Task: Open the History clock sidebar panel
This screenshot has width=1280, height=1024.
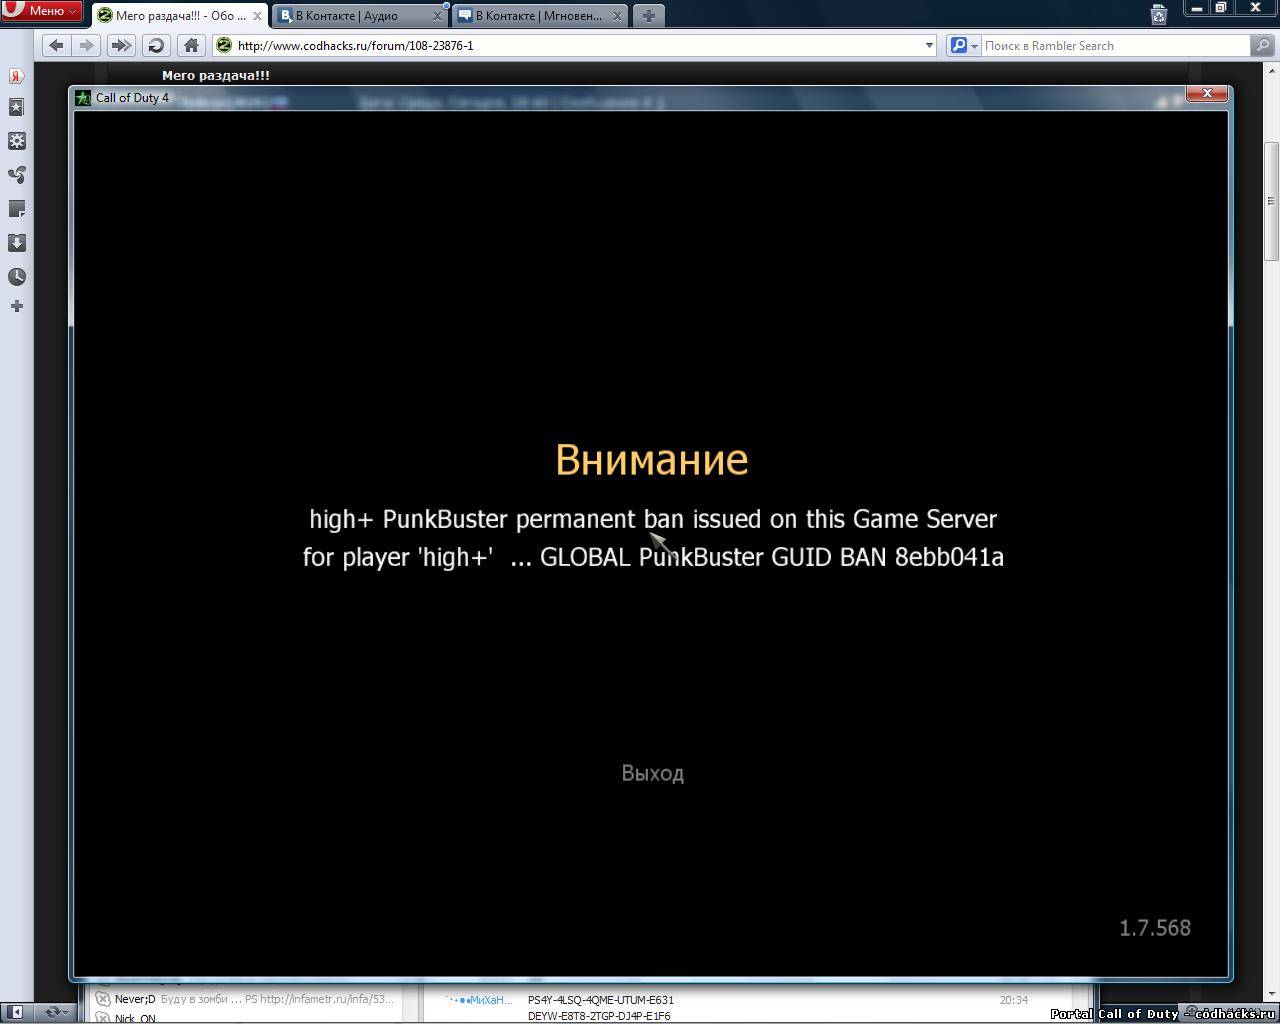Action: point(17,277)
